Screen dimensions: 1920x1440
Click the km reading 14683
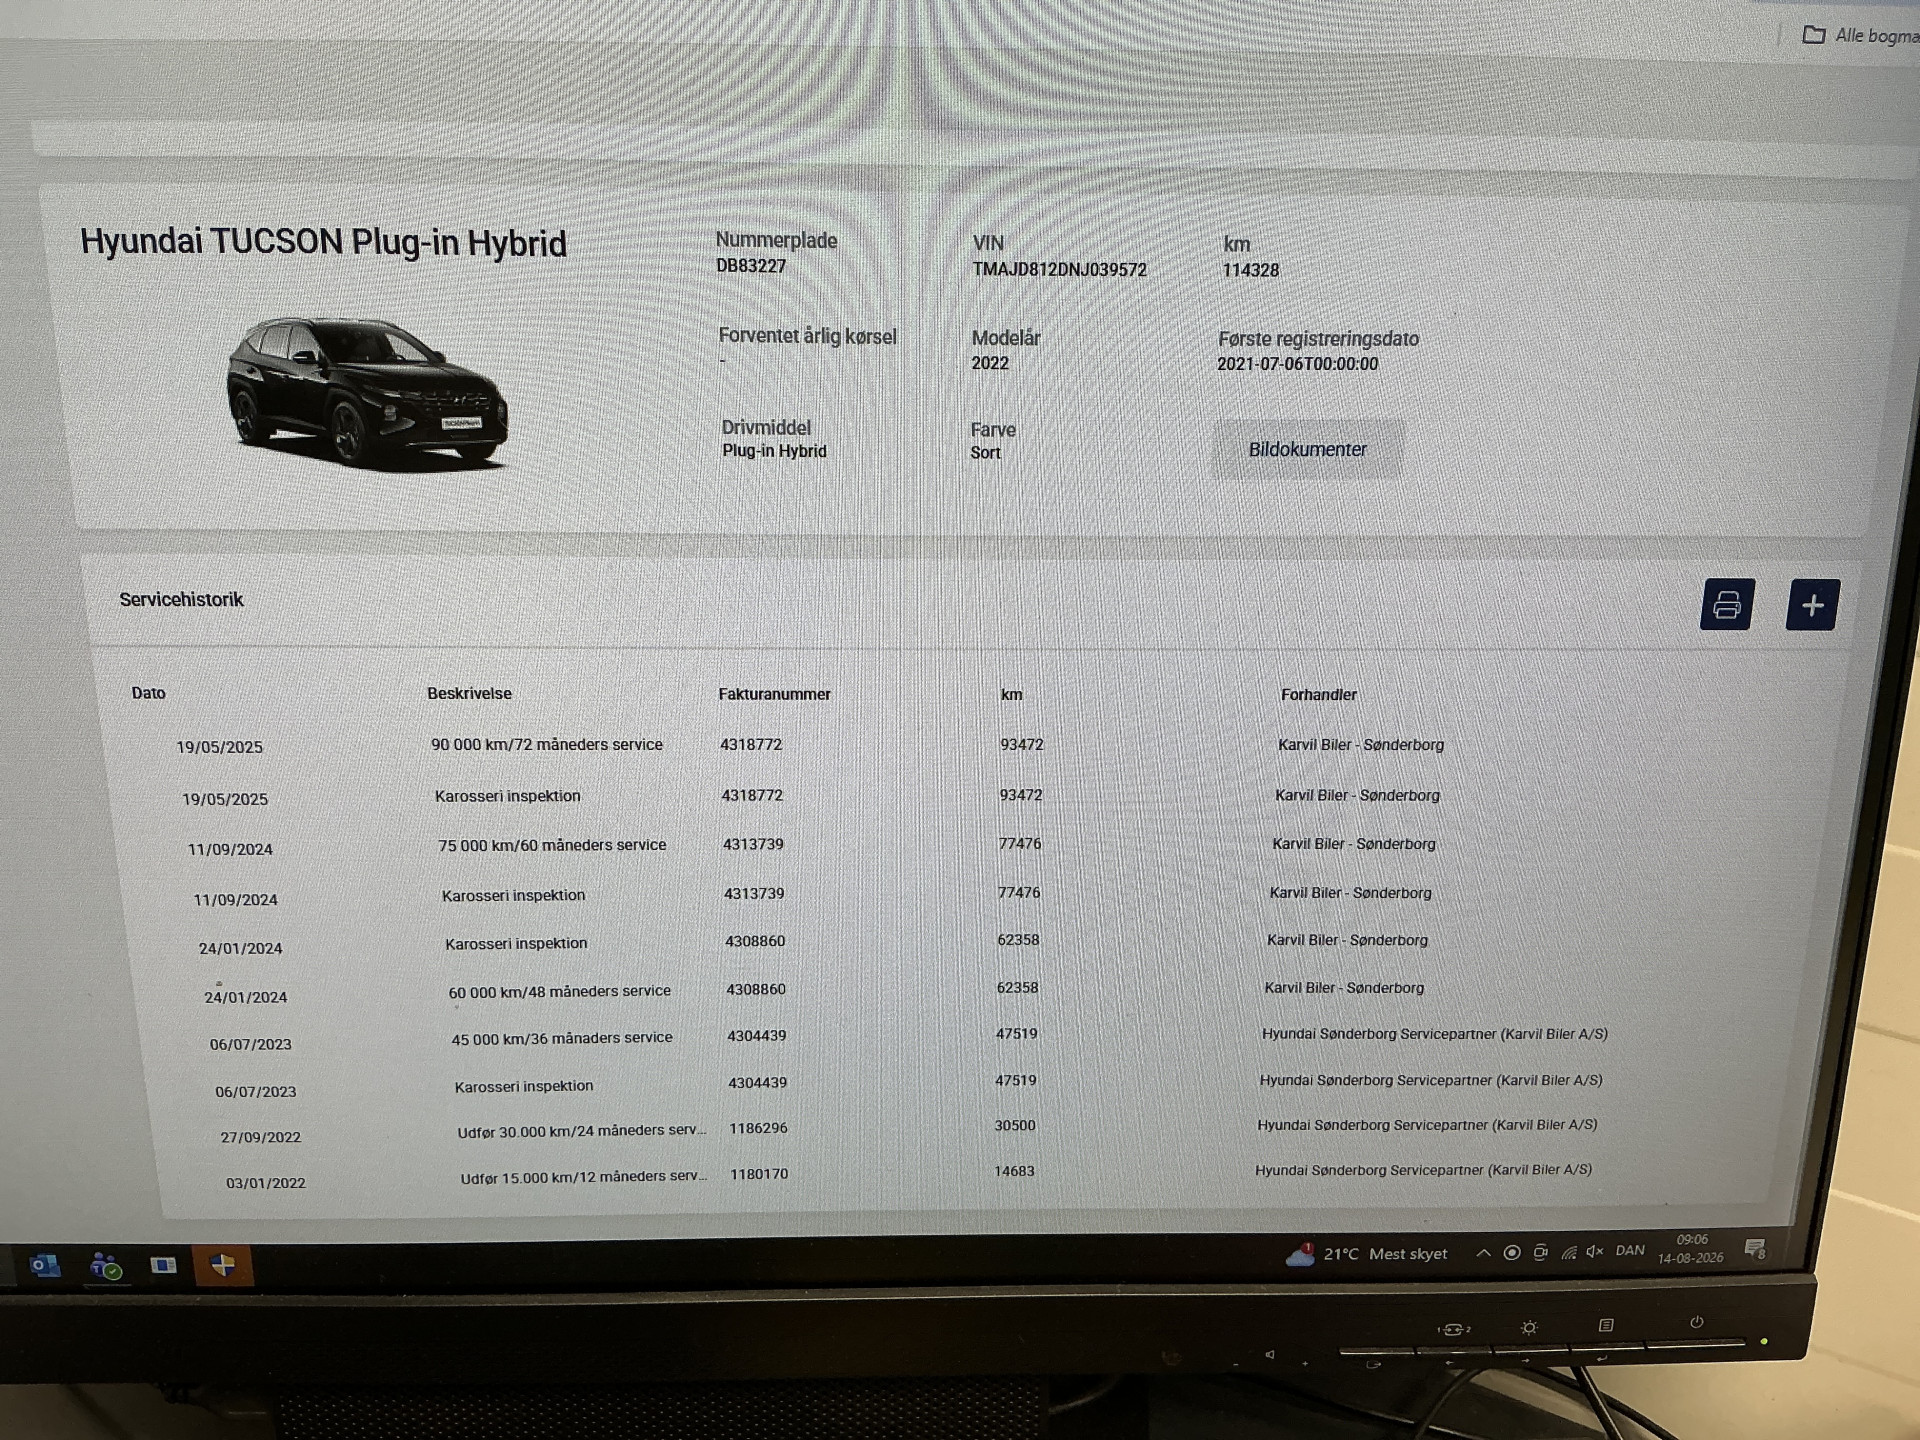click(1014, 1171)
